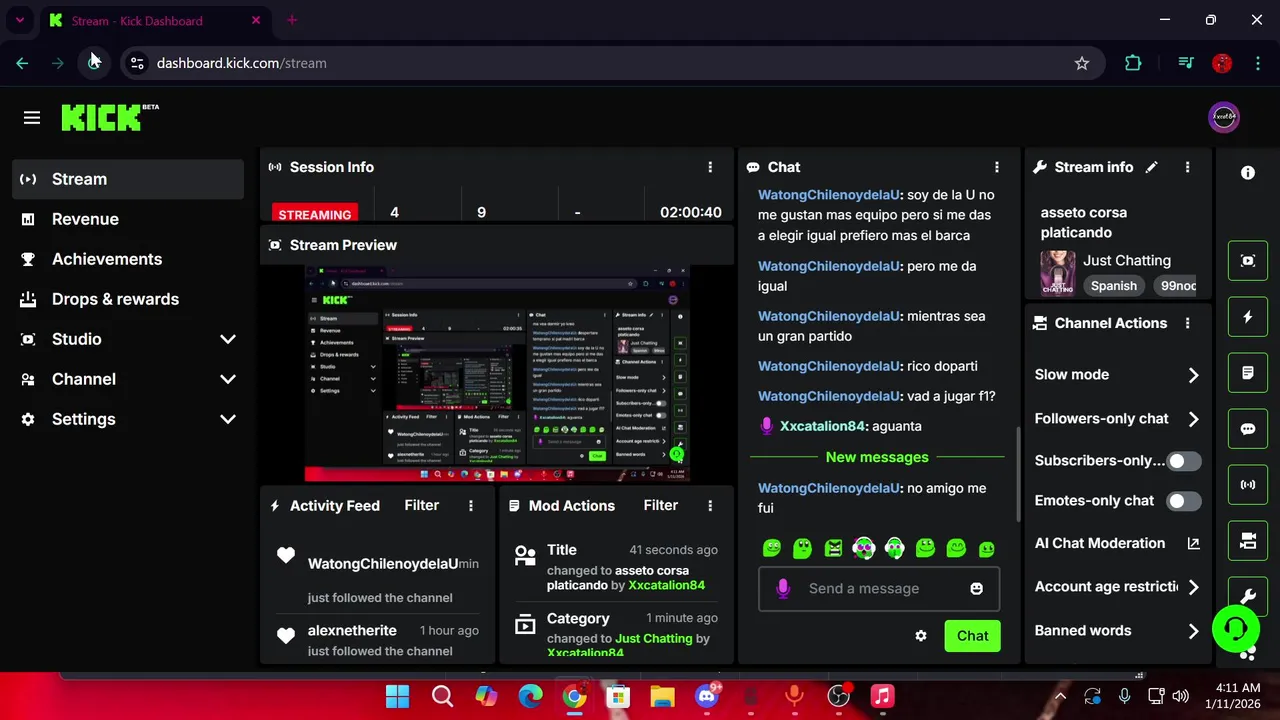Click Just Chatting category in Stream info
Viewport: 1280px width, 720px height.
click(x=1127, y=260)
